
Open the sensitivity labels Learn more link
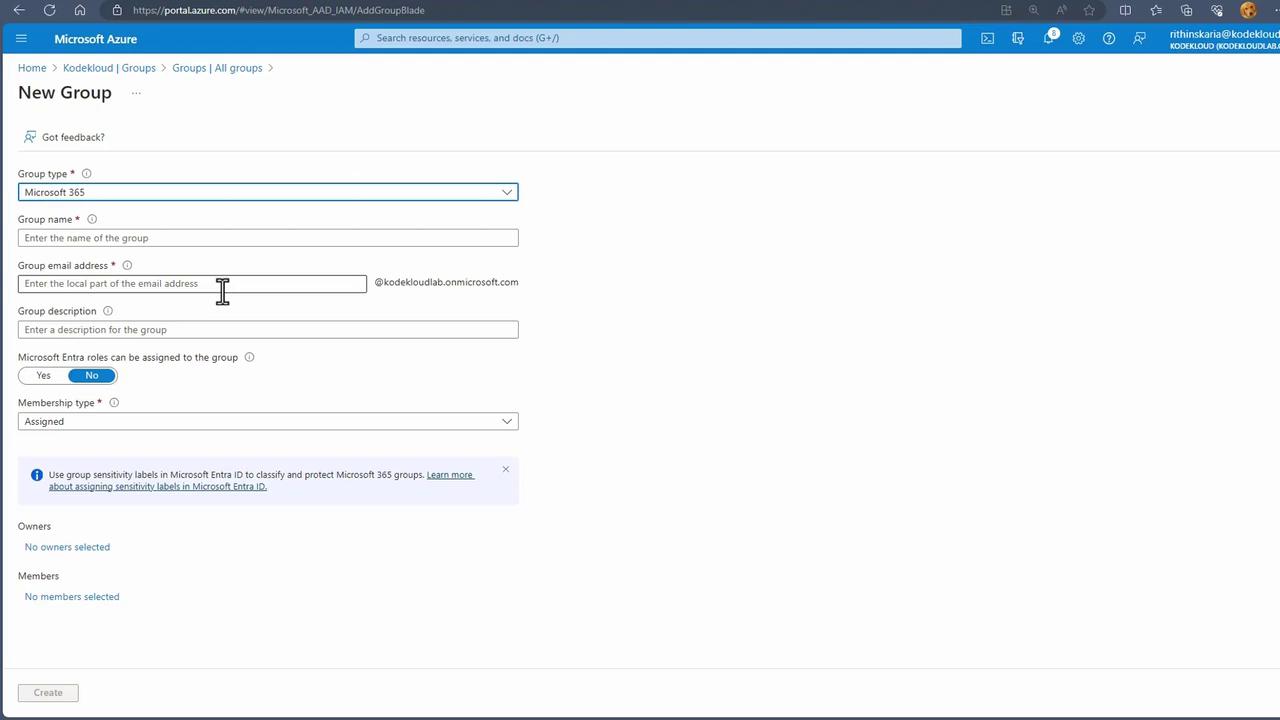[x=261, y=481]
